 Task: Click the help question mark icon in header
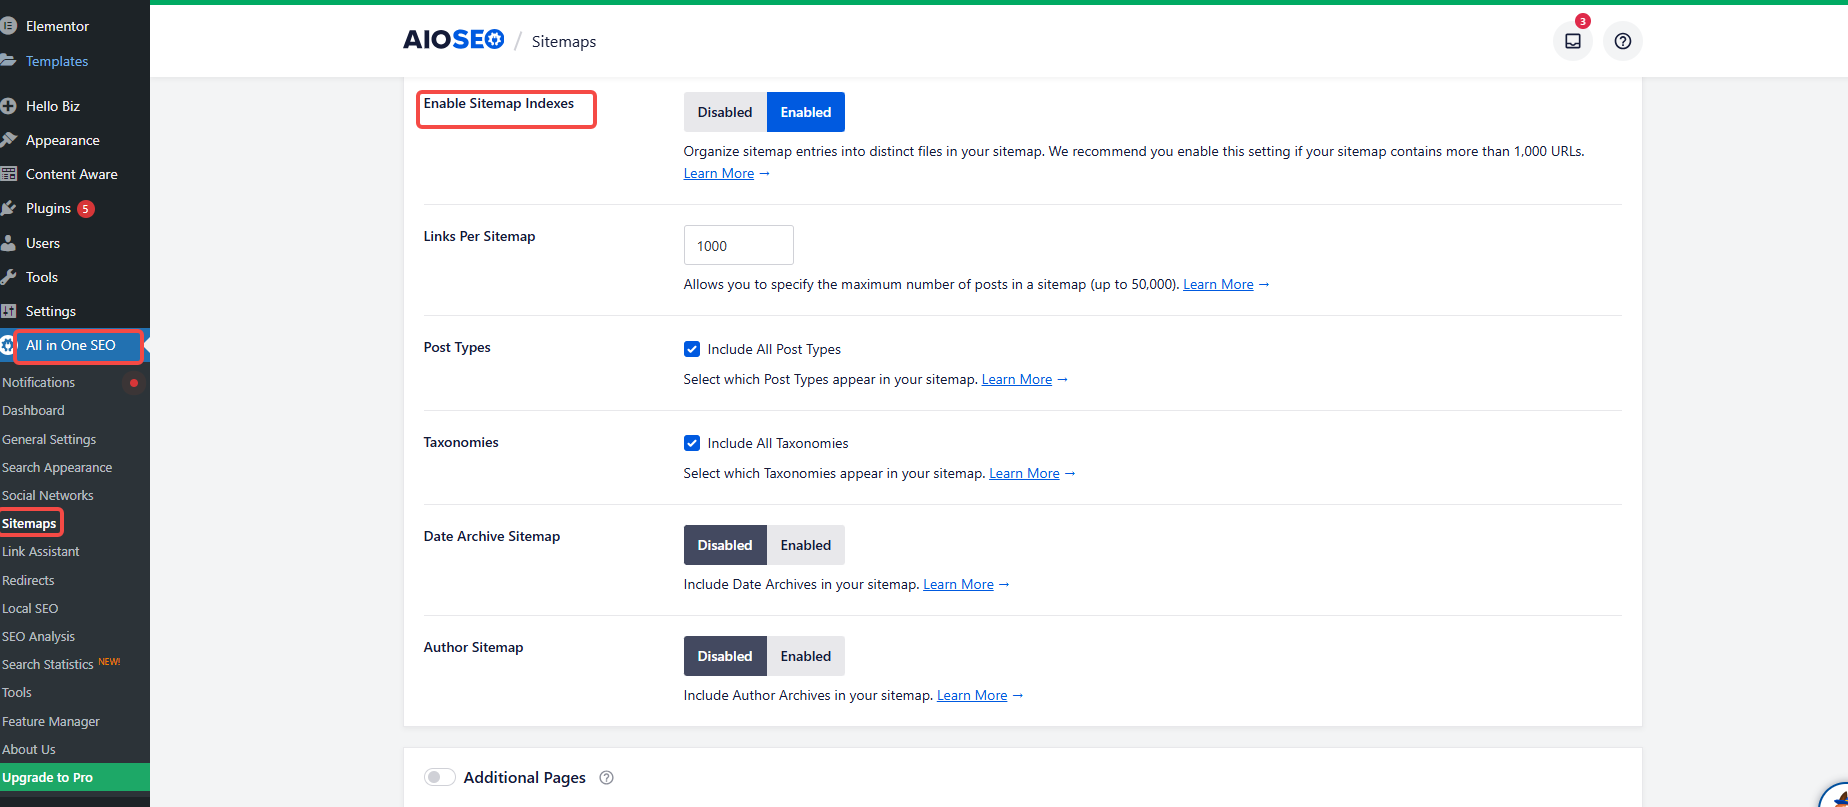[1622, 41]
